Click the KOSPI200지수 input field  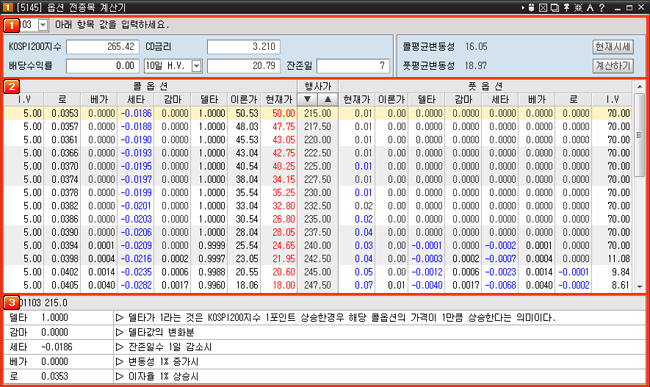tap(102, 47)
